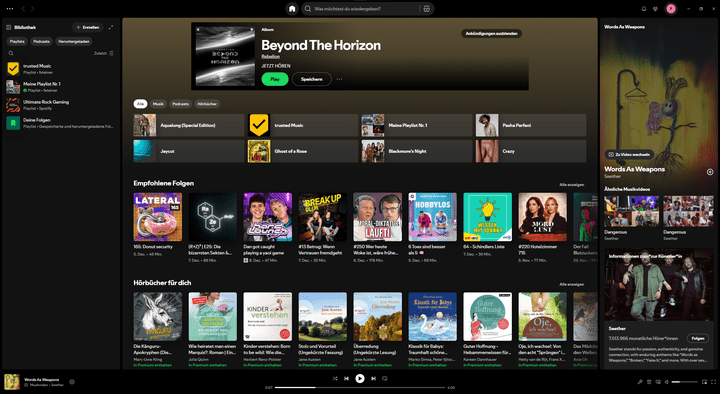Open more options next to Speichern

(x=339, y=79)
